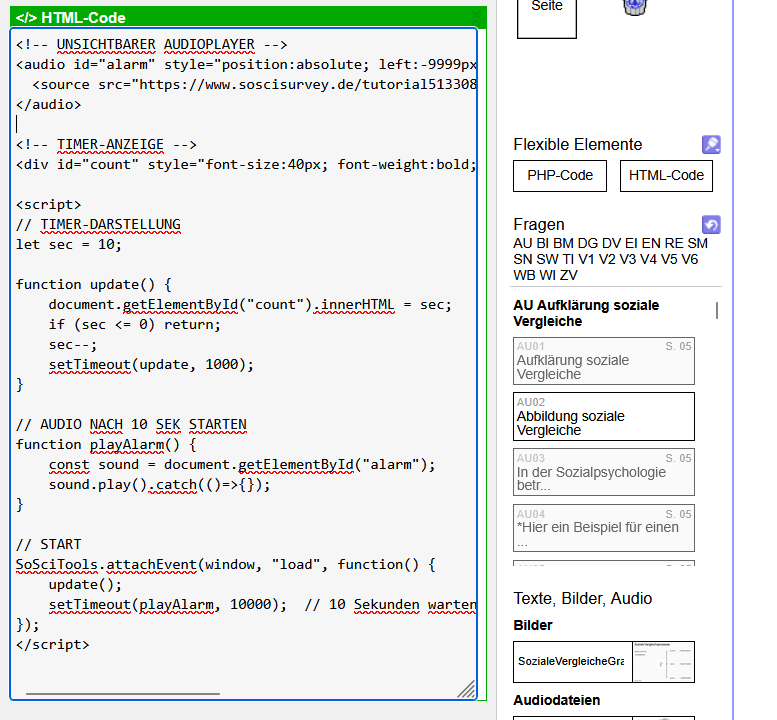Select question AU03 In der Sozialpsychologie
Viewport: 777px width, 720px height.
pos(603,473)
